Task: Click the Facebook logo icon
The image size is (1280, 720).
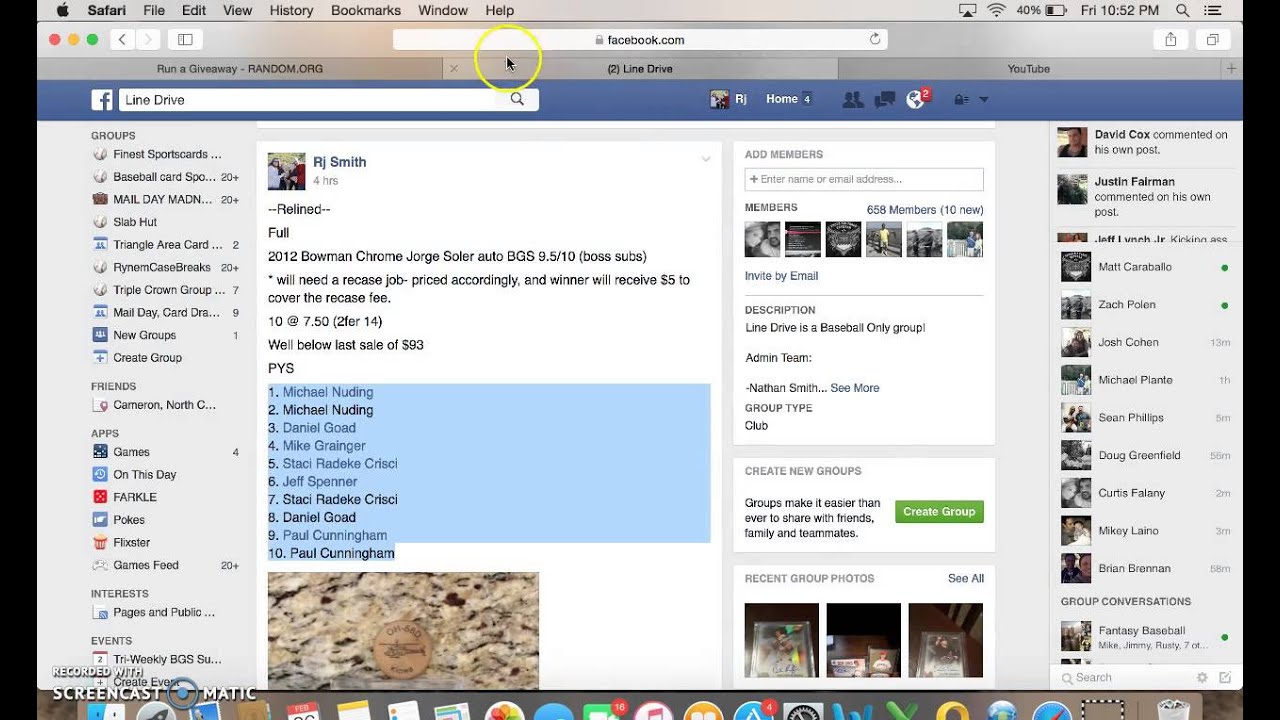Action: click(x=102, y=100)
